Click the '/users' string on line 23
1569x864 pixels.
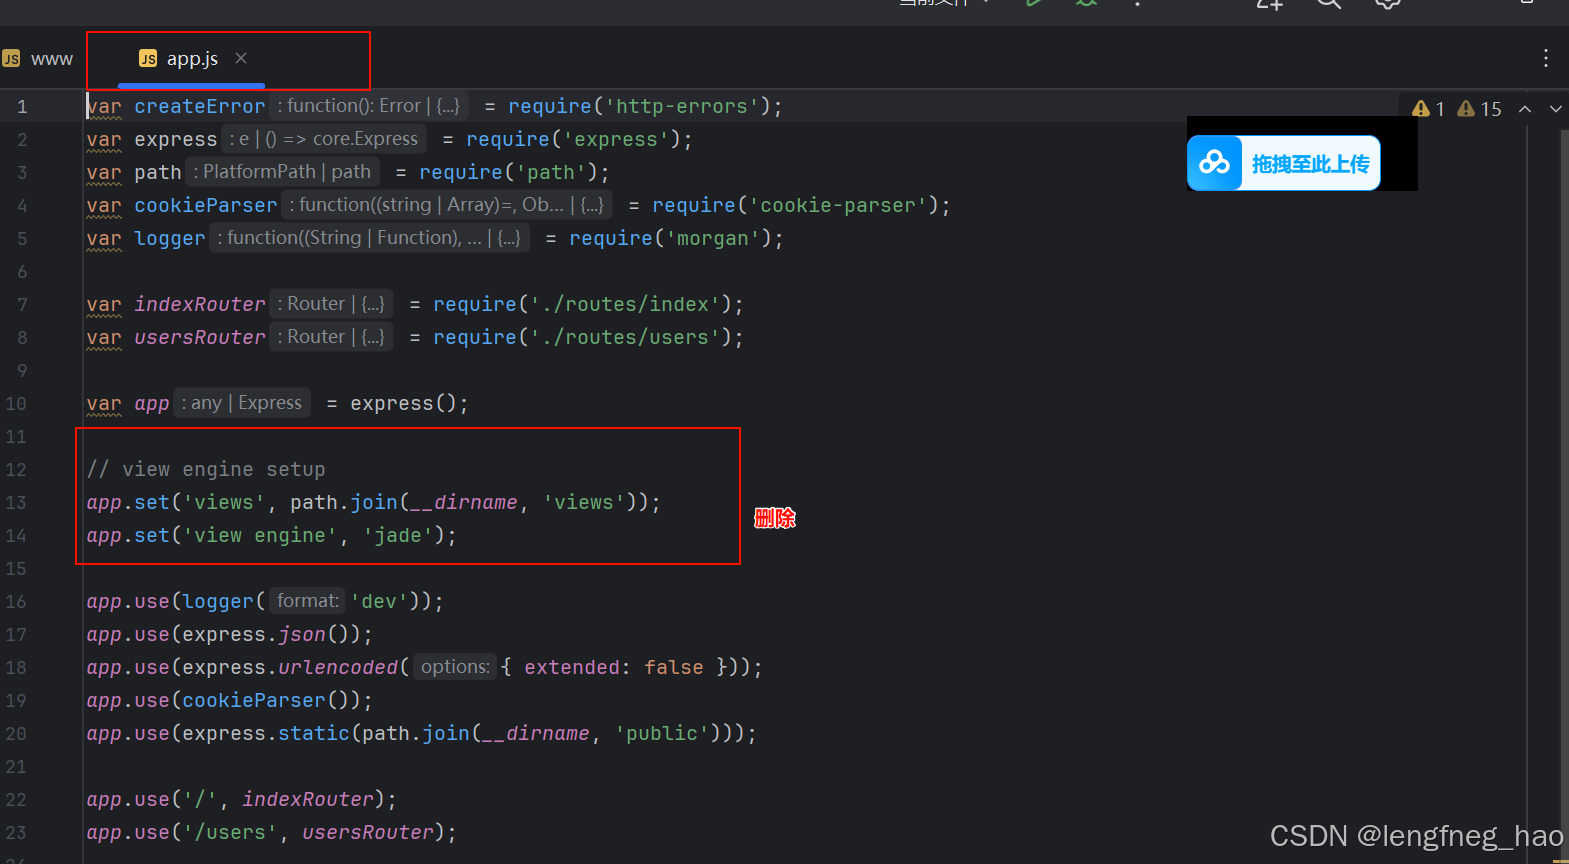click(x=230, y=832)
